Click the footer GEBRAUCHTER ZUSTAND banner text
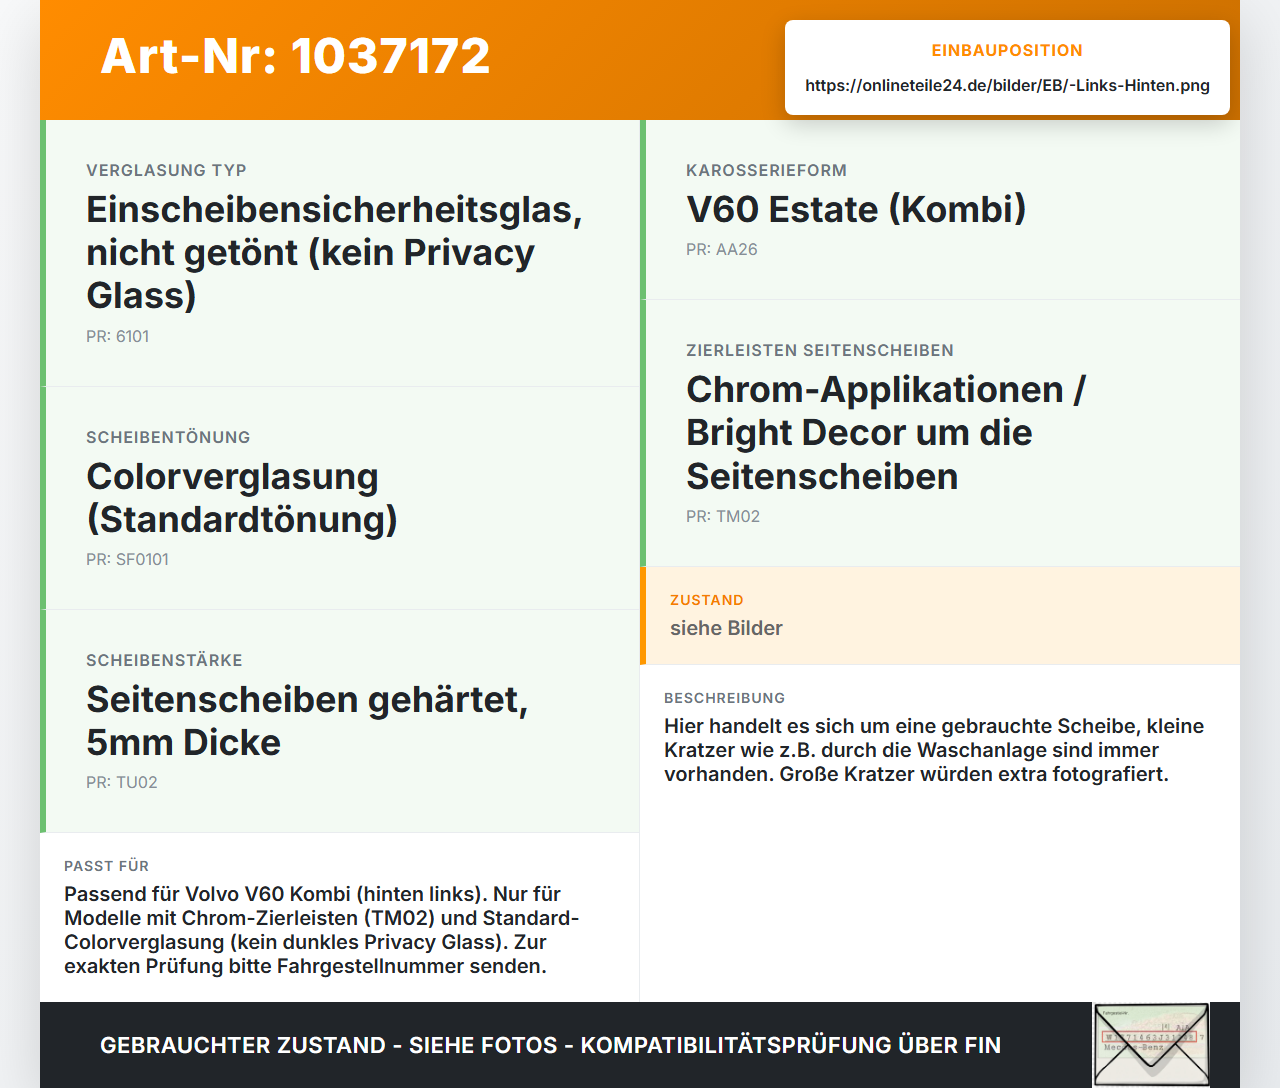Viewport: 1280px width, 1089px height. 550,1045
